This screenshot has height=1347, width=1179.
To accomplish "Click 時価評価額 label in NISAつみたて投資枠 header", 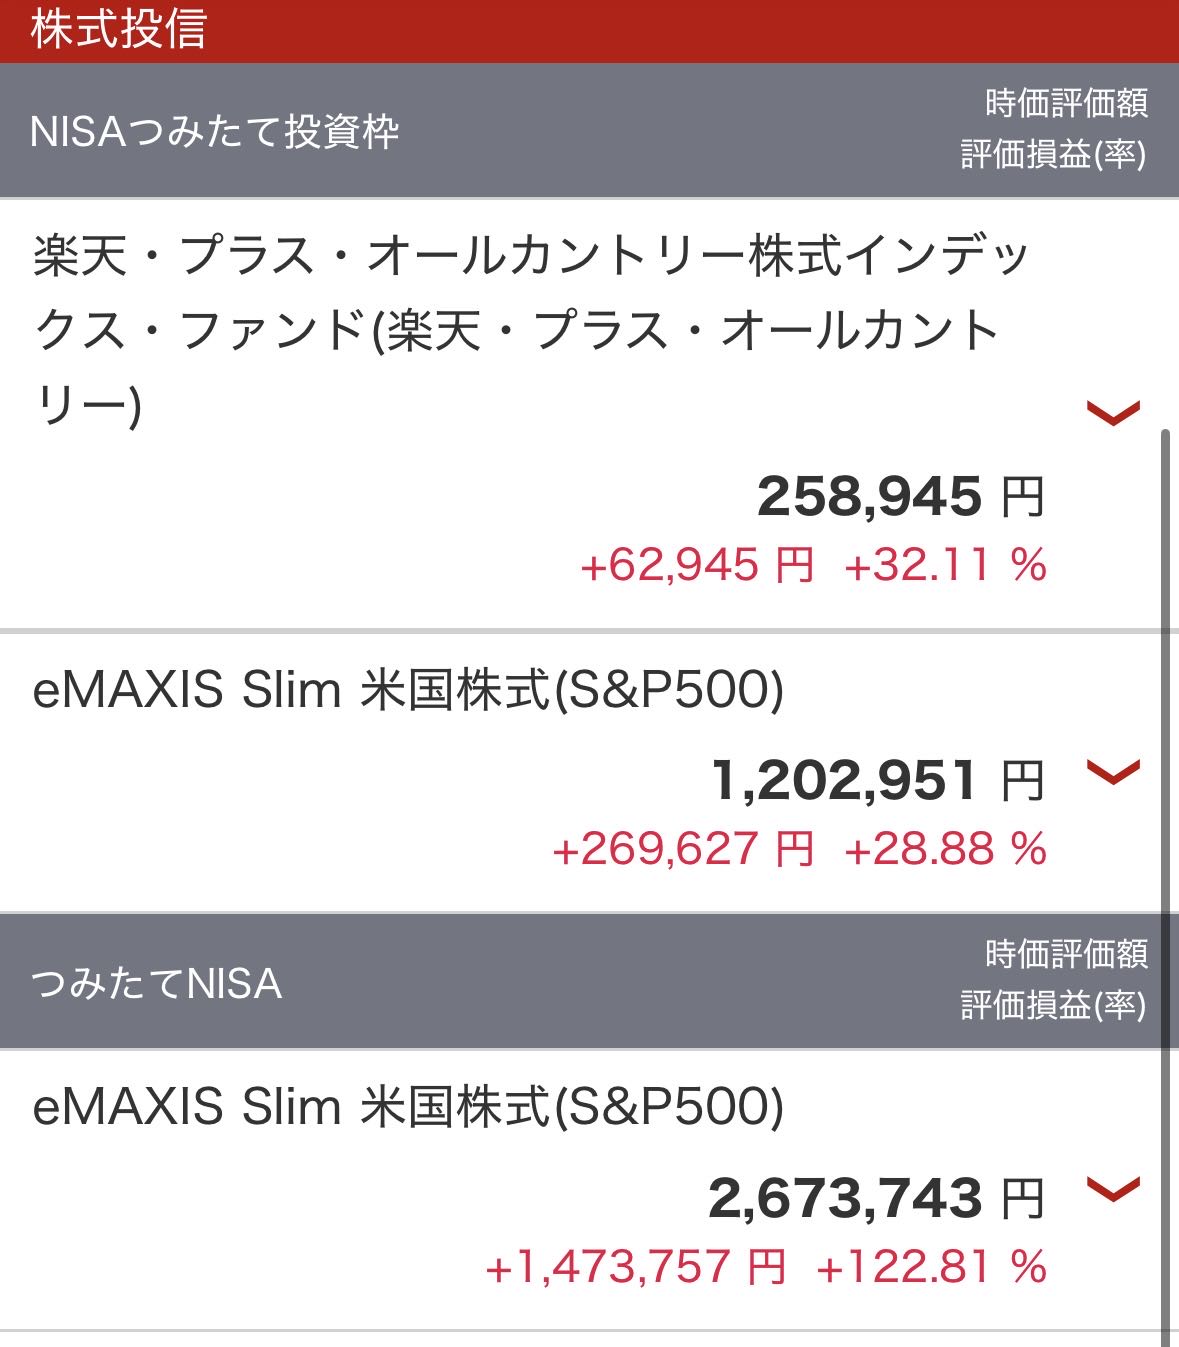I will pos(1066,103).
